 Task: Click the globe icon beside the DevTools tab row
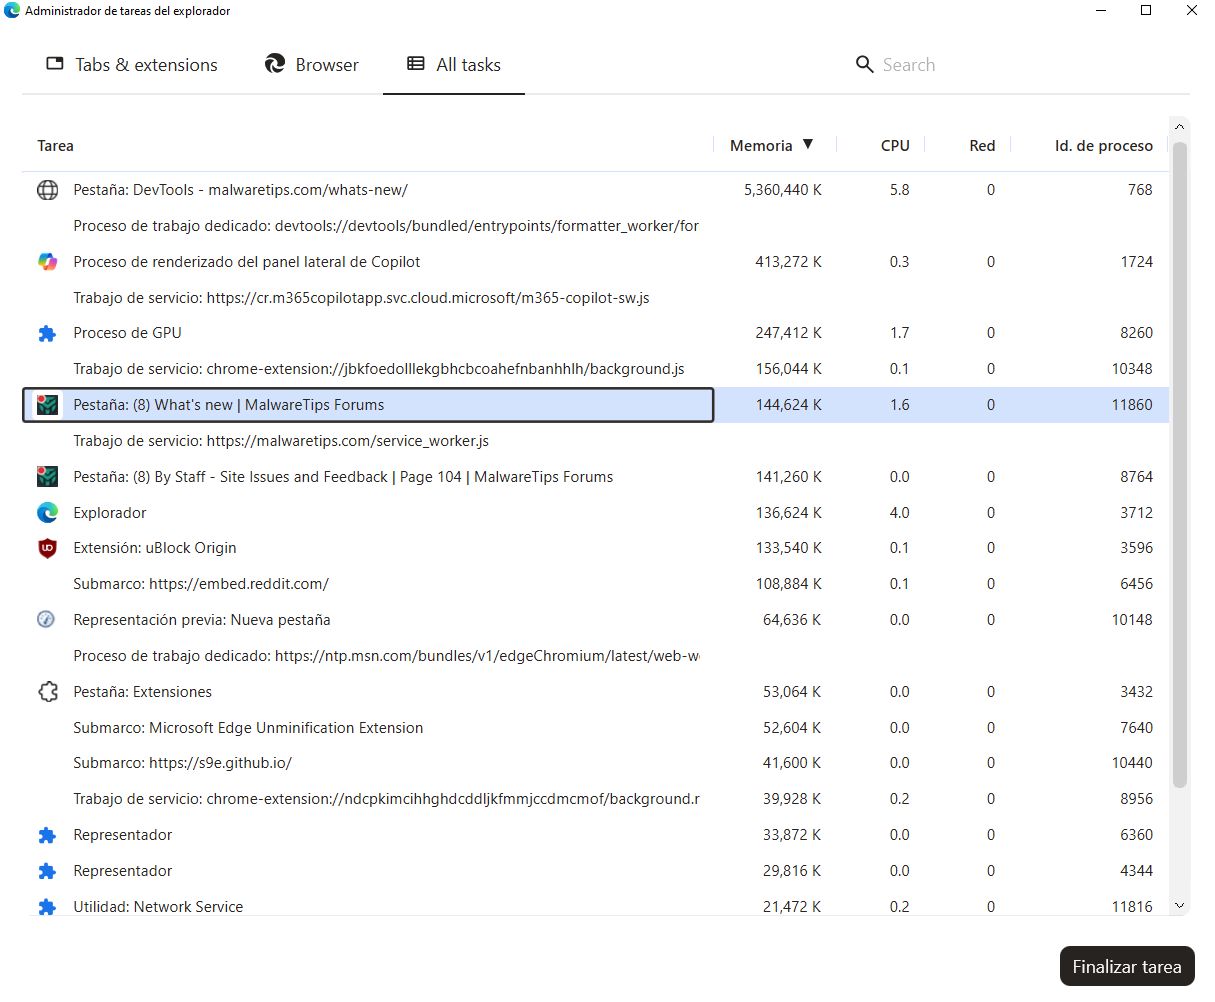(x=47, y=190)
